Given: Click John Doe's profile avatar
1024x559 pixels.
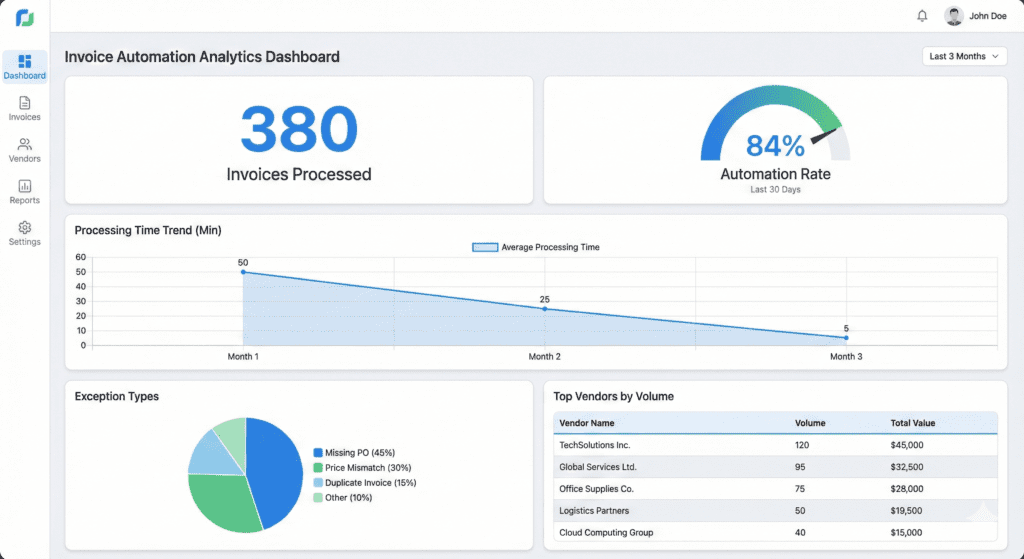Looking at the screenshot, I should pyautogui.click(x=954, y=16).
